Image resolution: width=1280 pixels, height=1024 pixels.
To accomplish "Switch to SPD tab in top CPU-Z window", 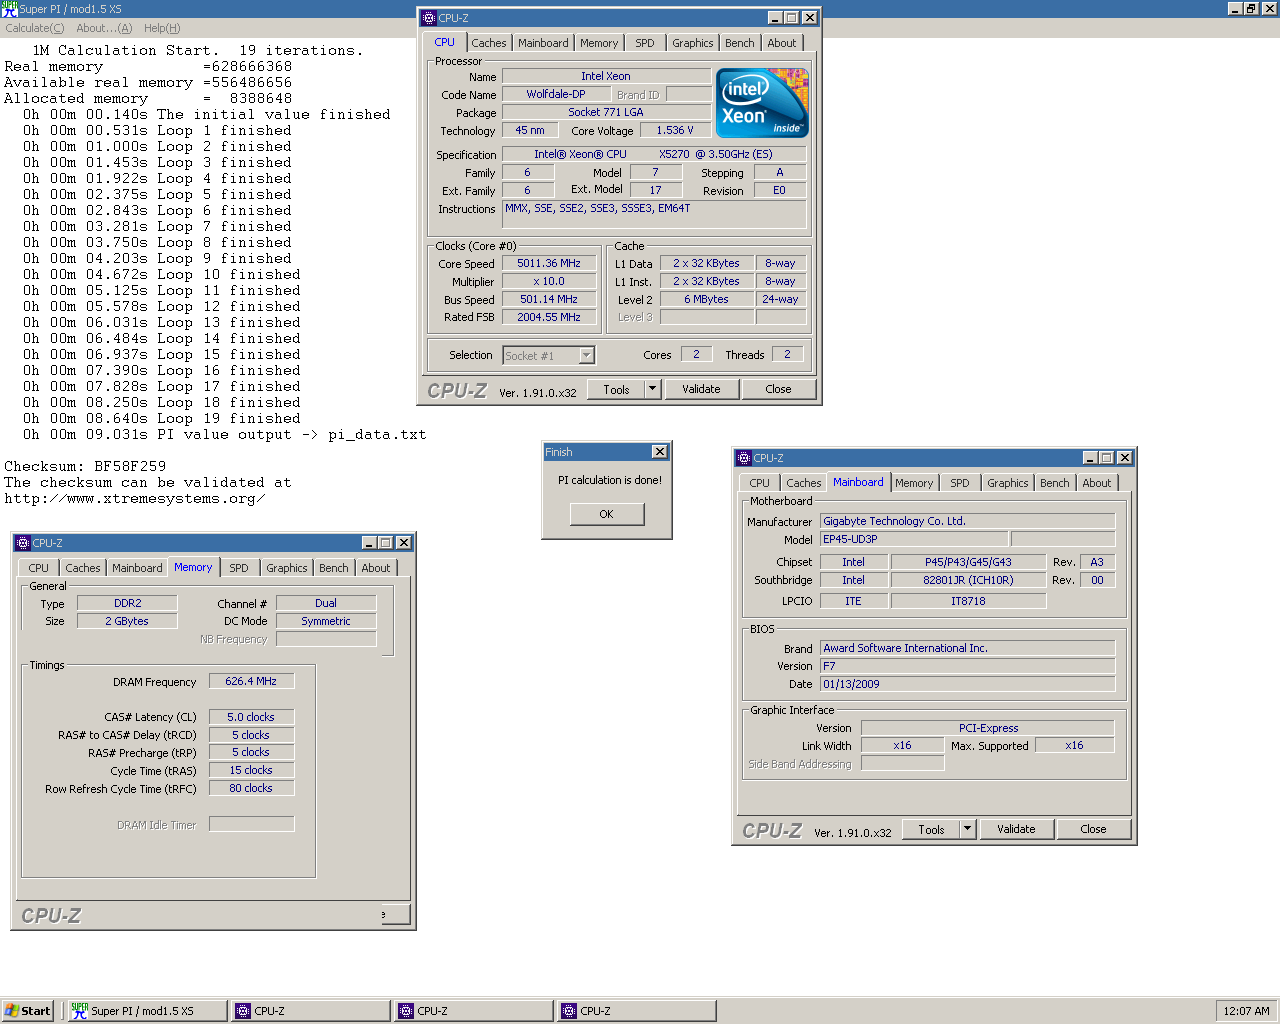I will (645, 43).
